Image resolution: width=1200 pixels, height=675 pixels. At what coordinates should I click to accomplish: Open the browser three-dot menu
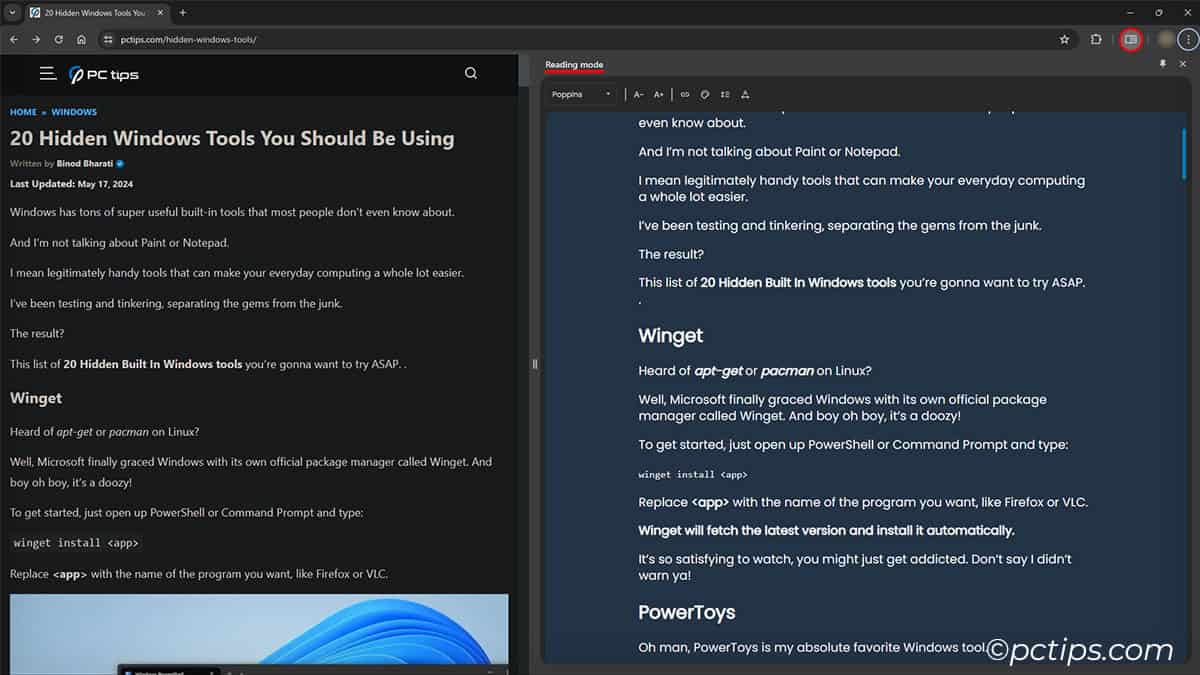1187,39
